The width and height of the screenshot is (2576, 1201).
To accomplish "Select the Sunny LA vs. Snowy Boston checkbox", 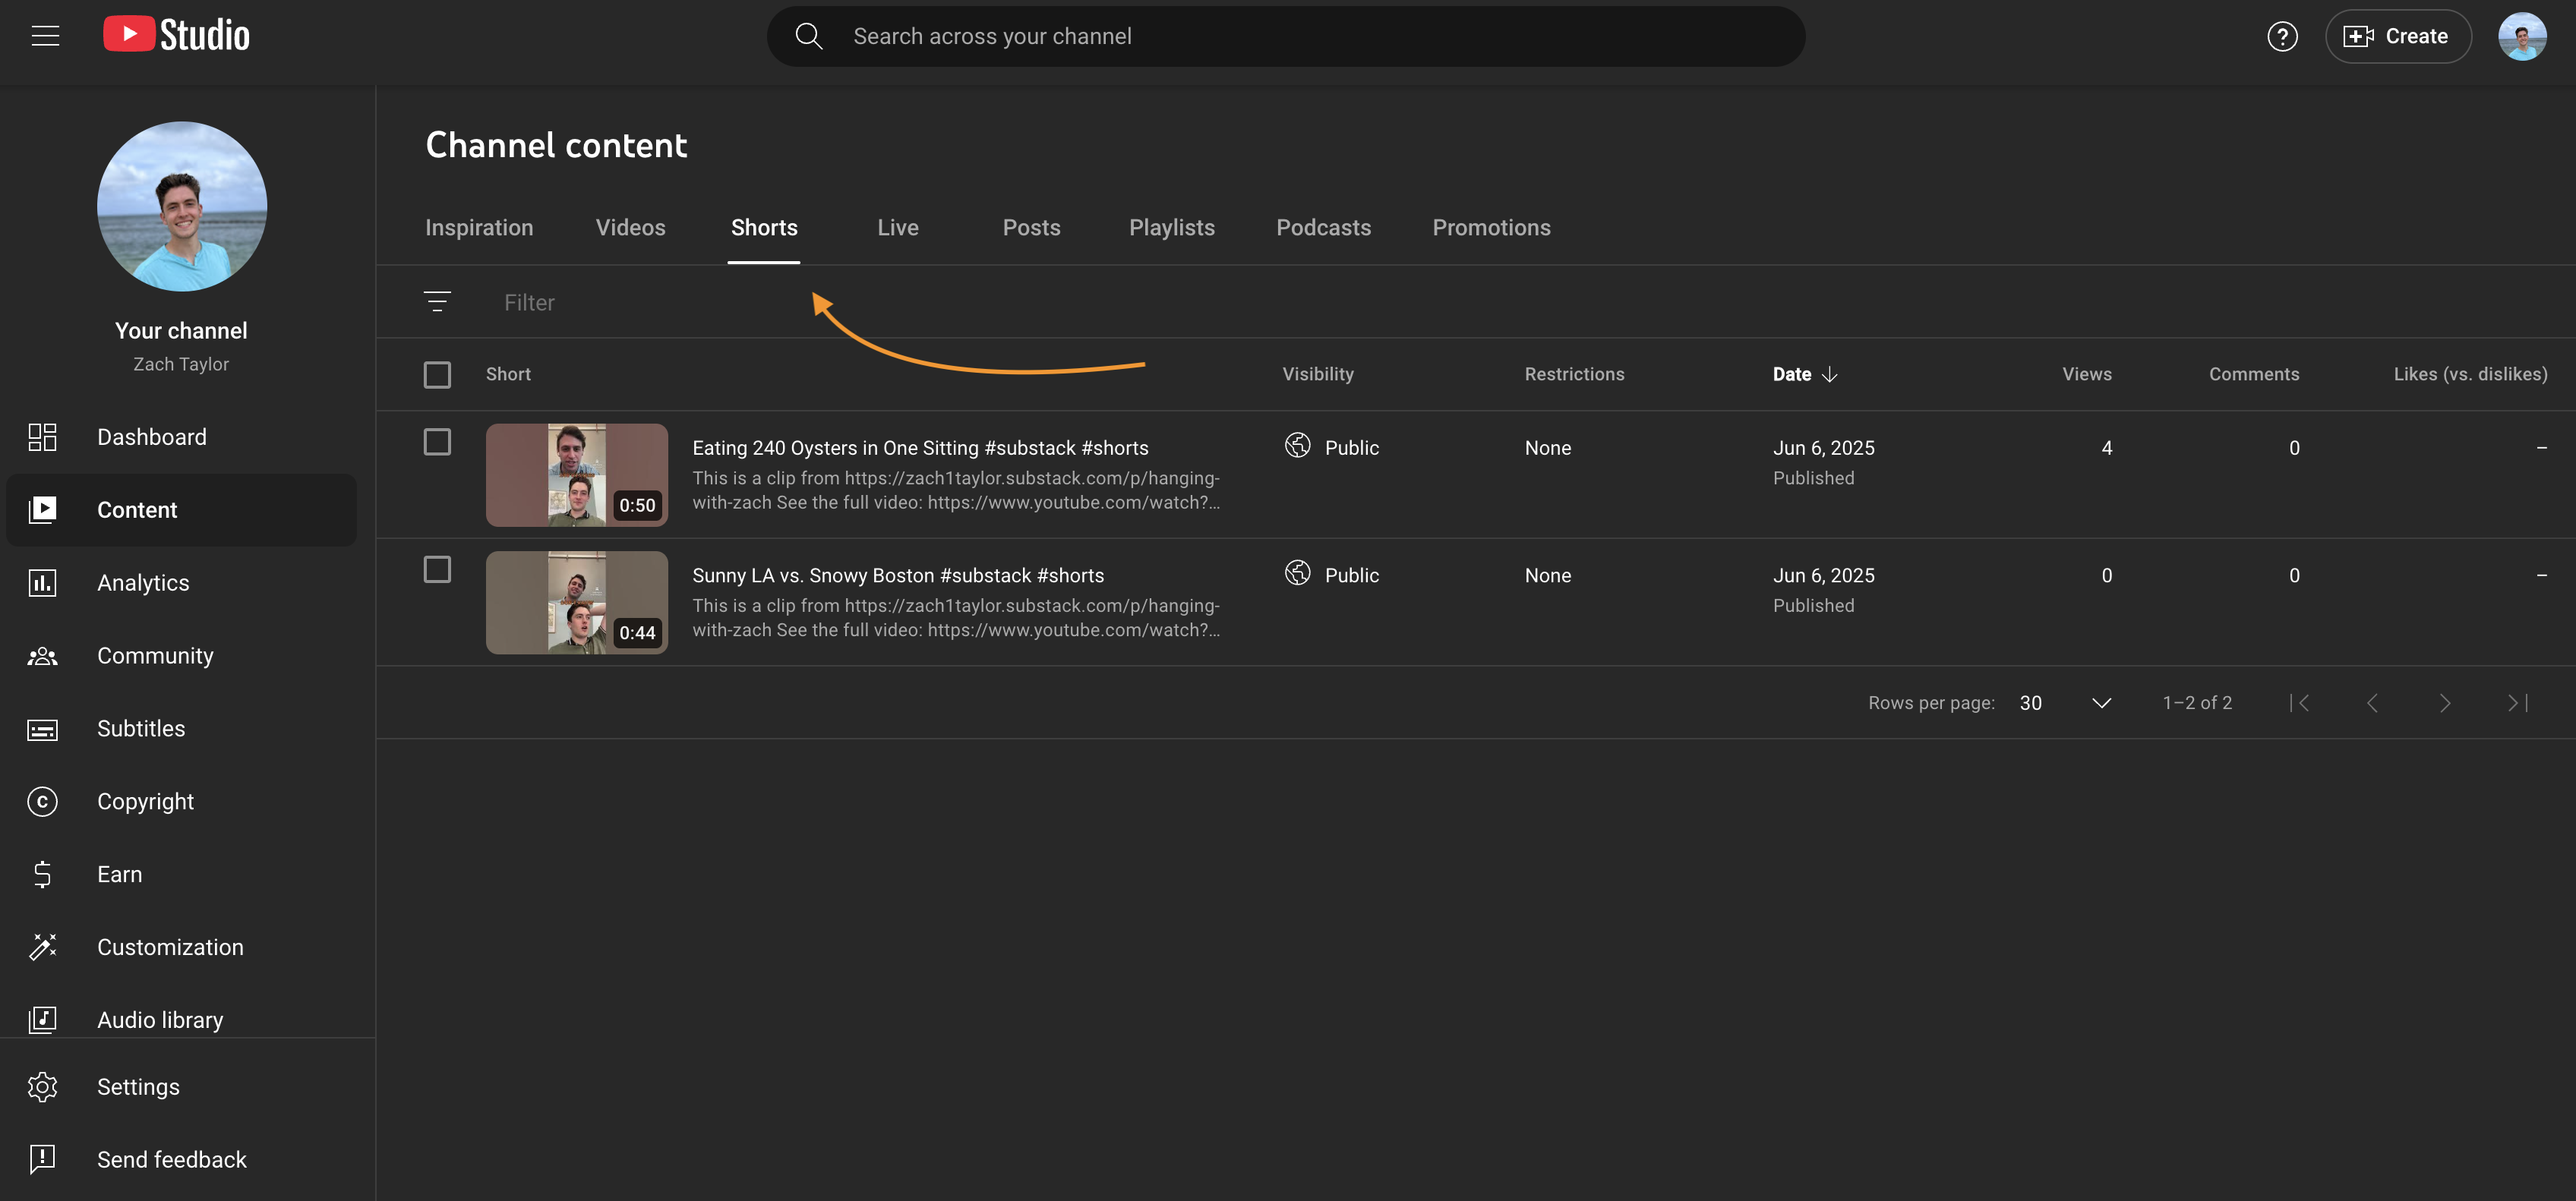I will 437,570.
